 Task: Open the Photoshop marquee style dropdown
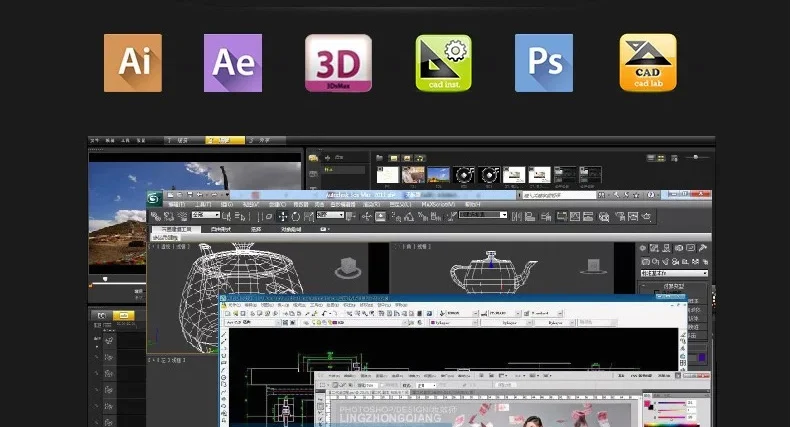(x=427, y=386)
